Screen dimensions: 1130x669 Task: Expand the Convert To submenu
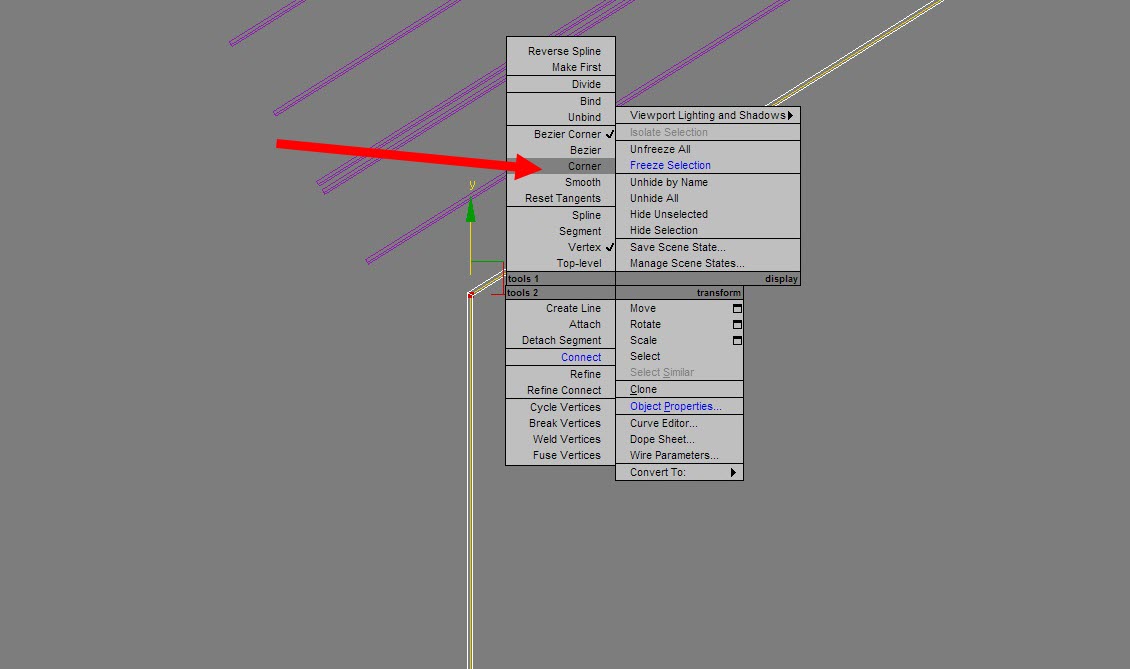tap(733, 472)
